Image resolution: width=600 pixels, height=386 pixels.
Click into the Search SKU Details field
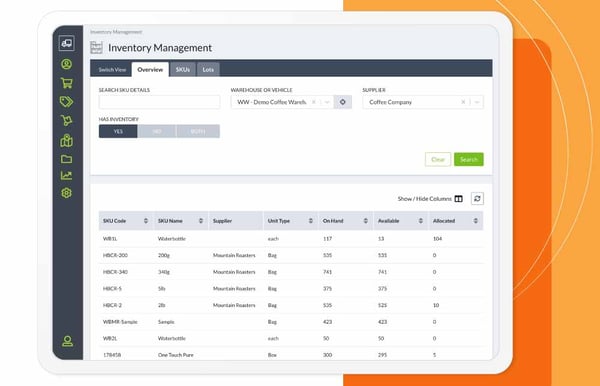click(159, 102)
